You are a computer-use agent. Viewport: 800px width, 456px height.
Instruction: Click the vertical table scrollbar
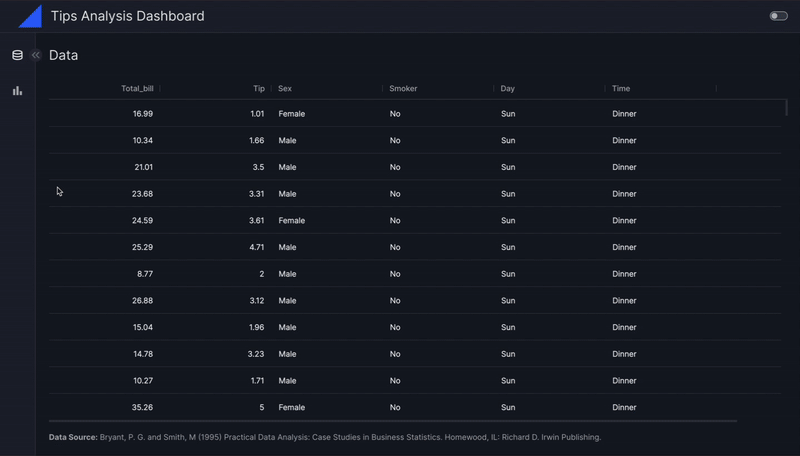786,108
